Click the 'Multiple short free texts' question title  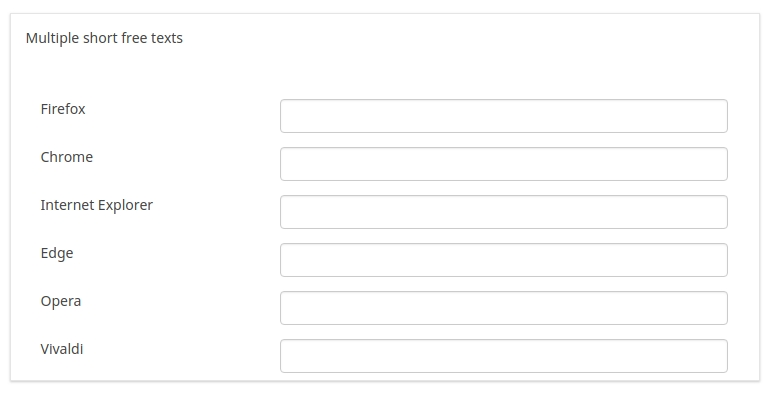(x=104, y=38)
